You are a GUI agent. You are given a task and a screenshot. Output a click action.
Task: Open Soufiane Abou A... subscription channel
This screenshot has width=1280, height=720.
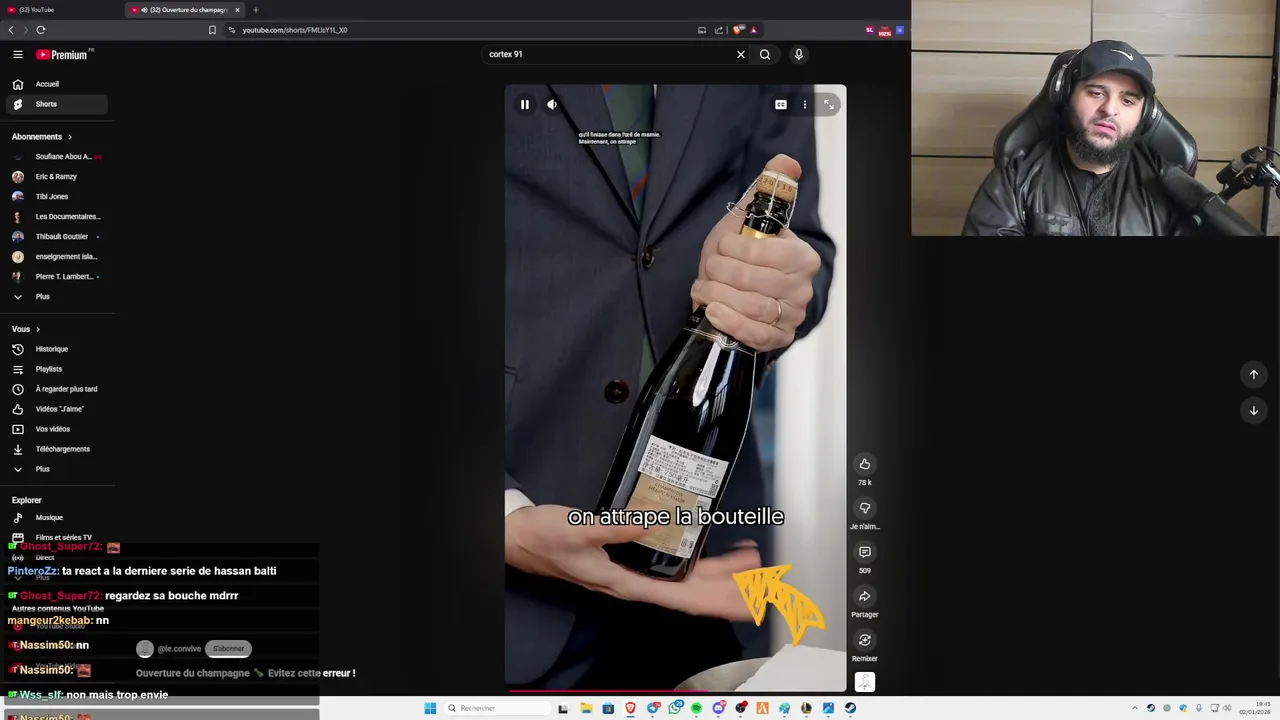57,156
